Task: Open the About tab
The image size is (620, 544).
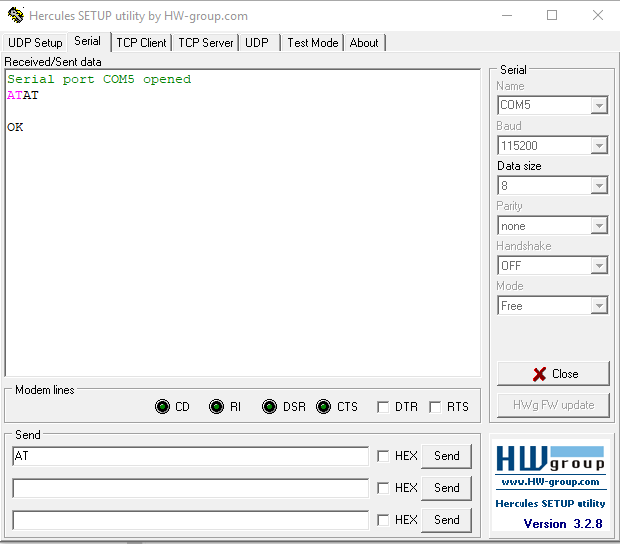Action: click(x=364, y=43)
